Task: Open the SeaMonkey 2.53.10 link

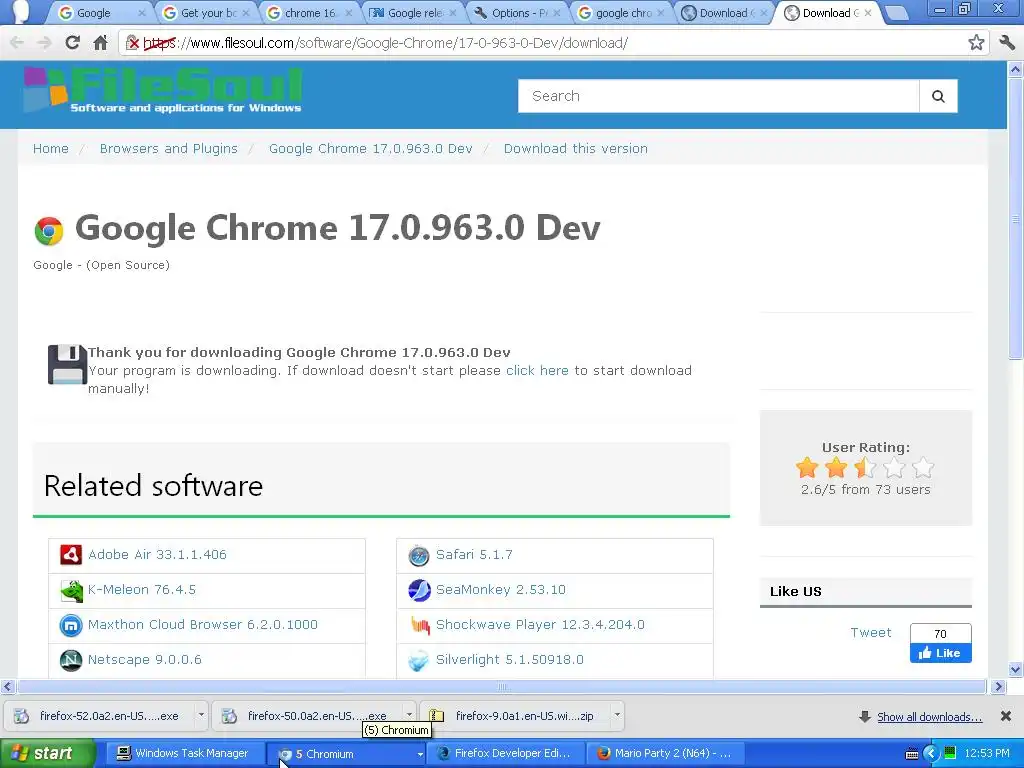Action: point(500,589)
